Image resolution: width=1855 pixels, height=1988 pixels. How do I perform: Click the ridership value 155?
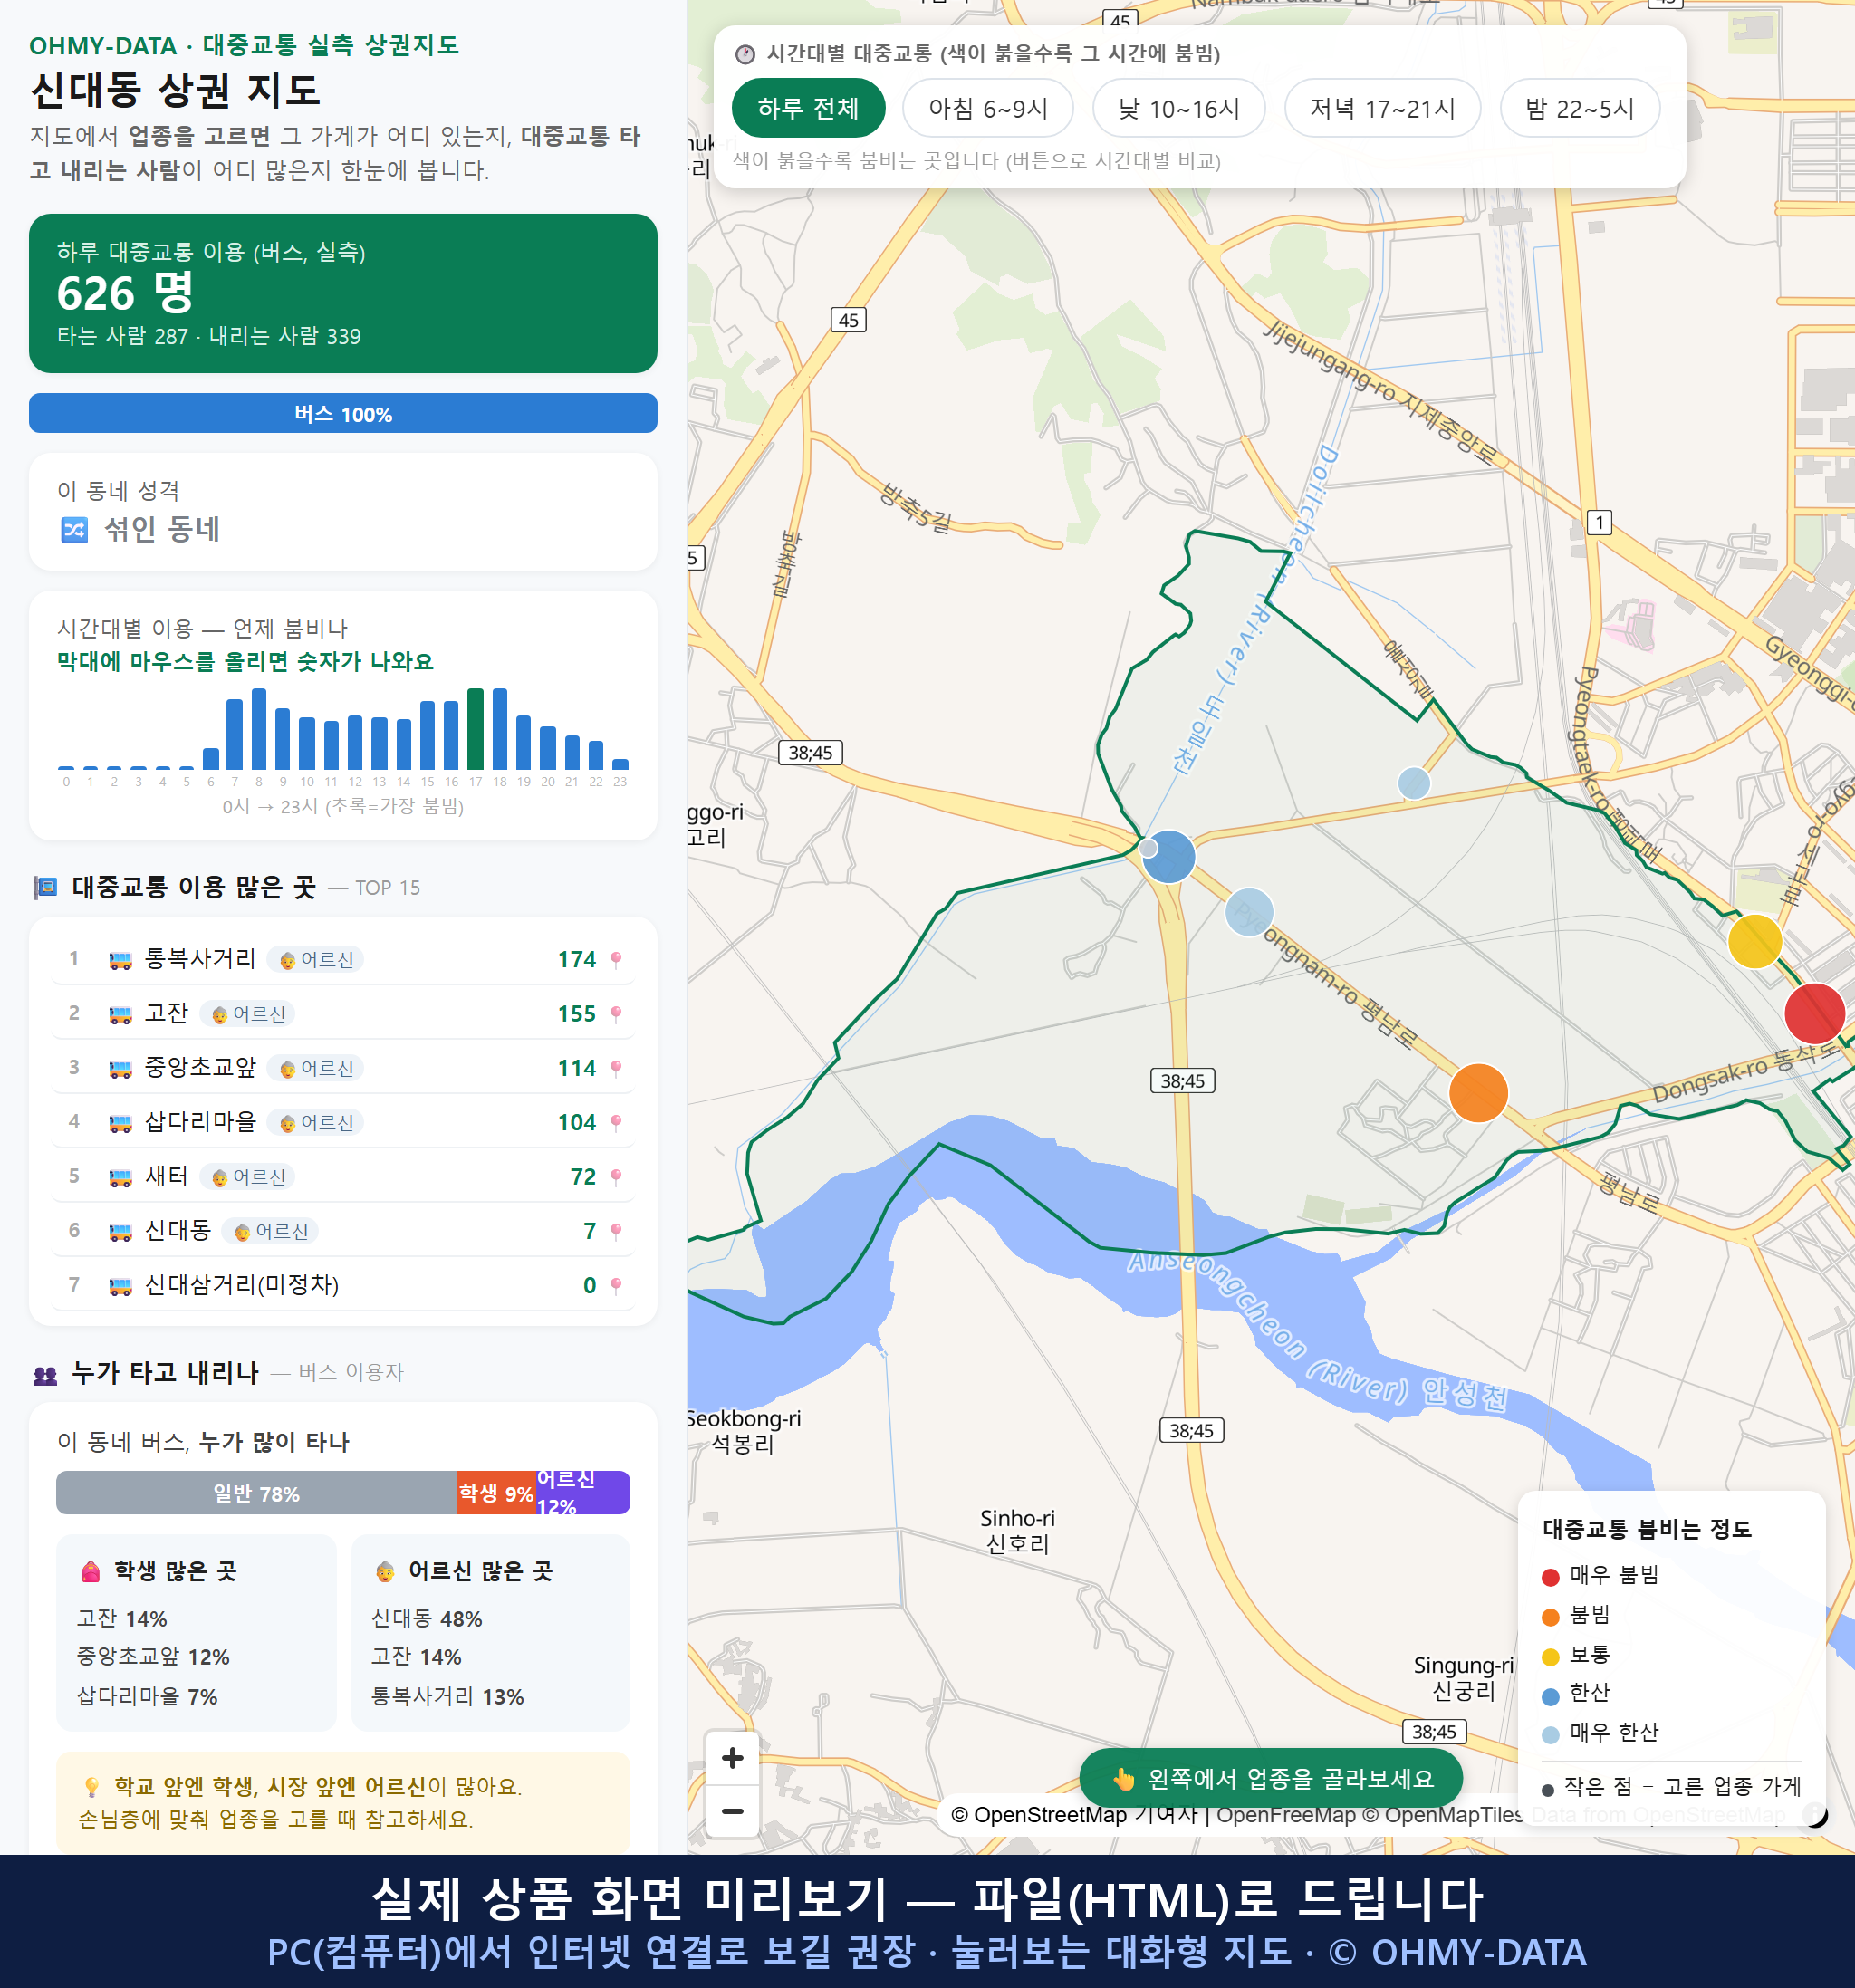point(576,1014)
